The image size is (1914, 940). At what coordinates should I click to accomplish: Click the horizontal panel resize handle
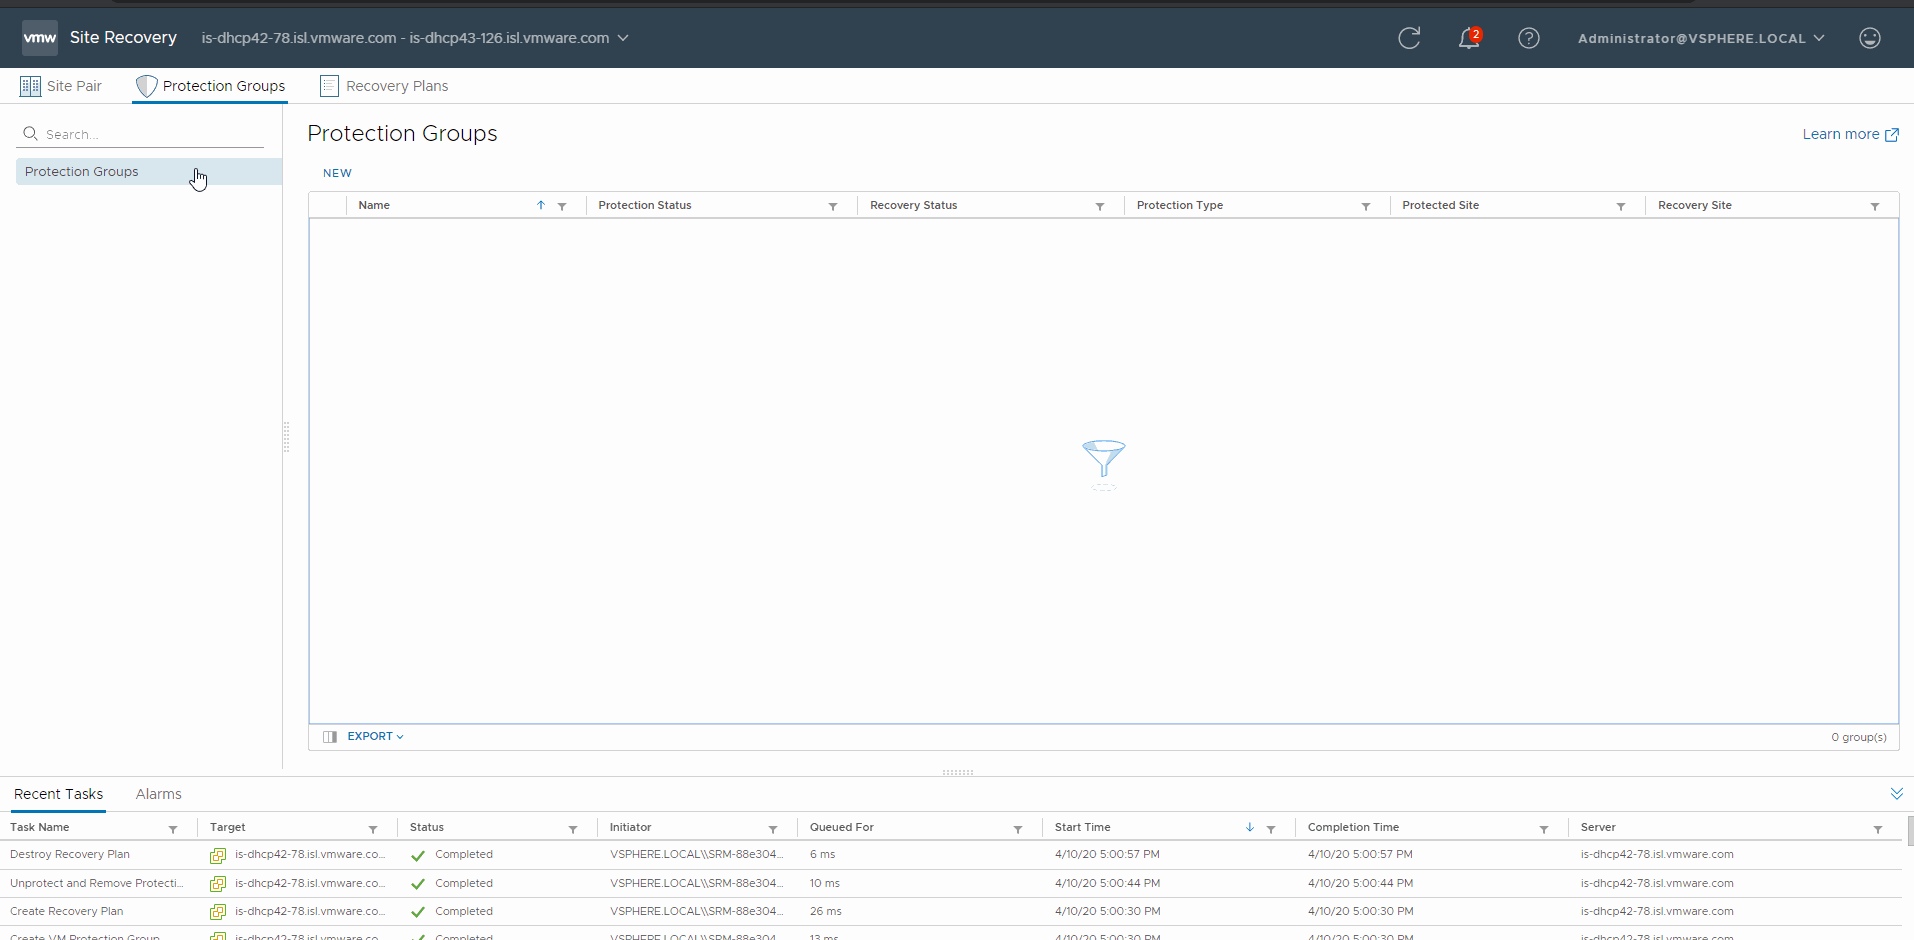pyautogui.click(x=957, y=772)
